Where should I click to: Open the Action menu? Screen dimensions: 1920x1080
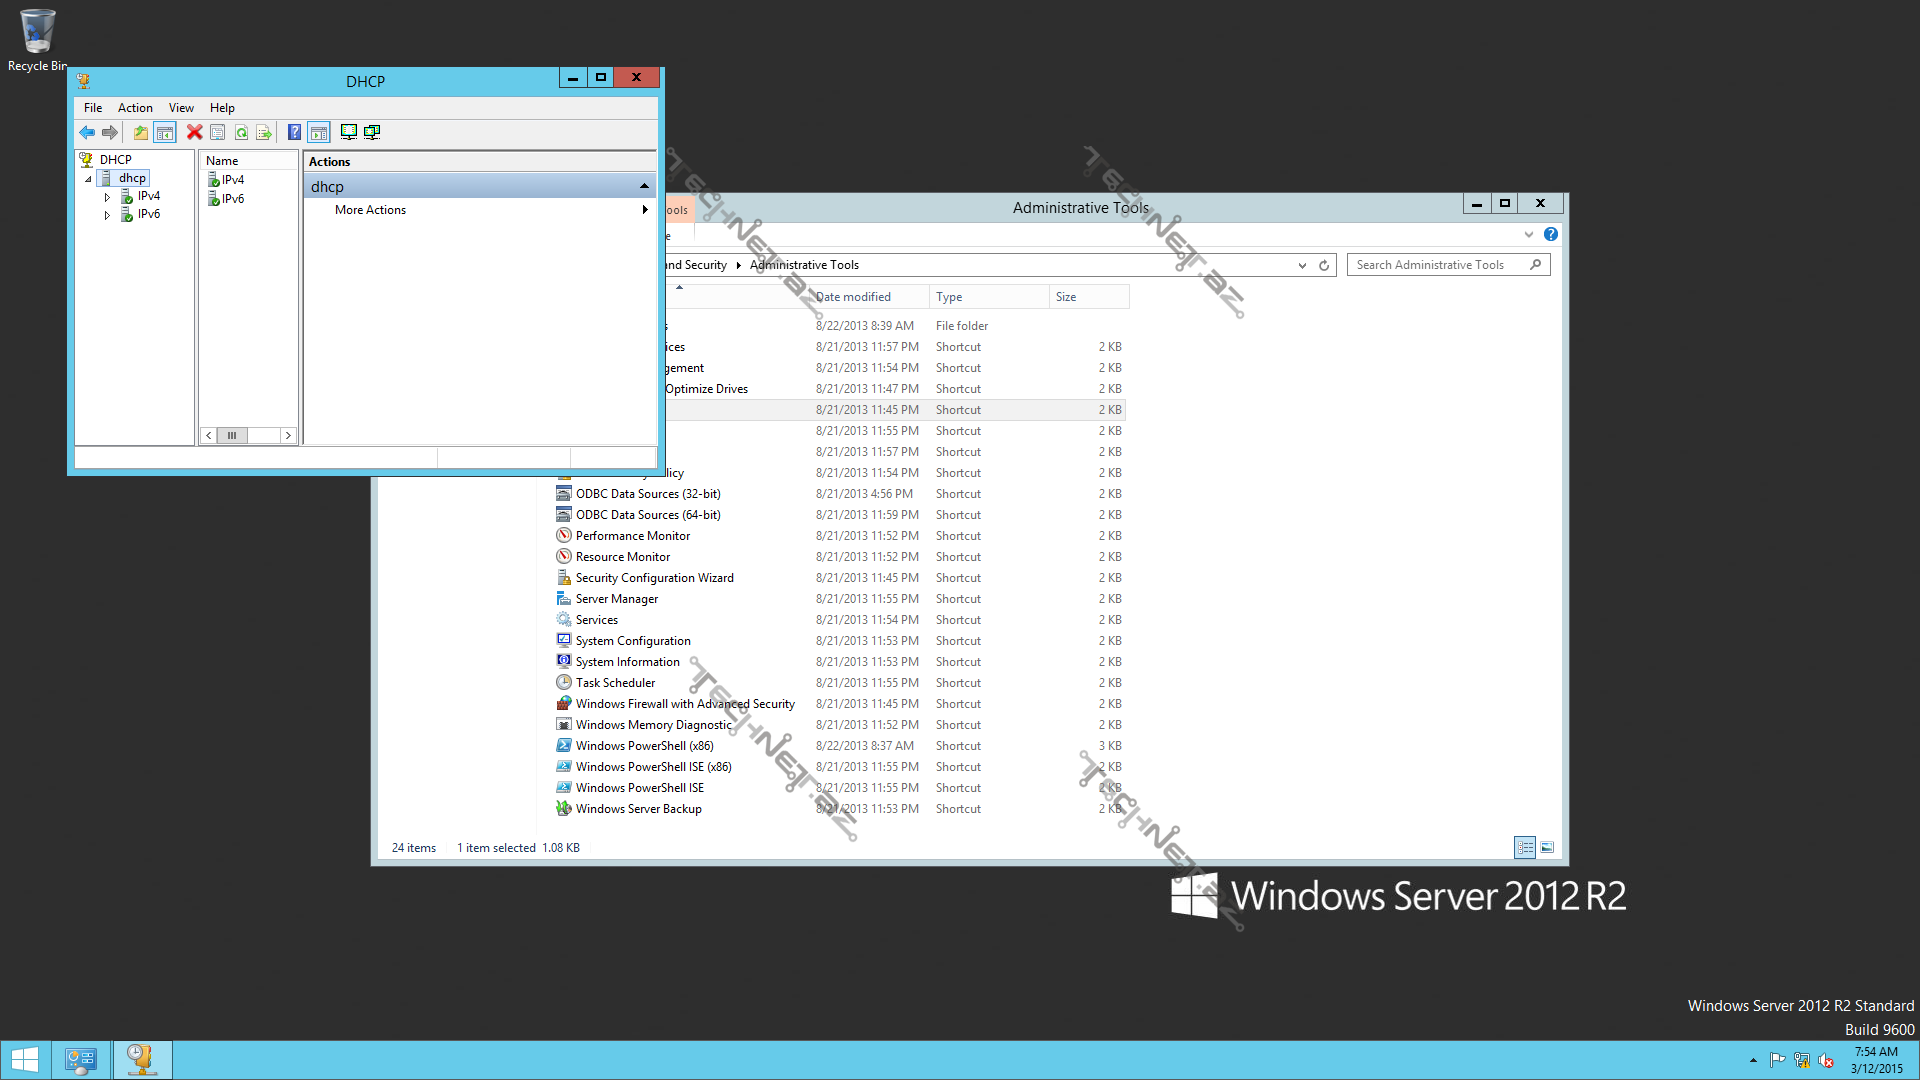[135, 108]
